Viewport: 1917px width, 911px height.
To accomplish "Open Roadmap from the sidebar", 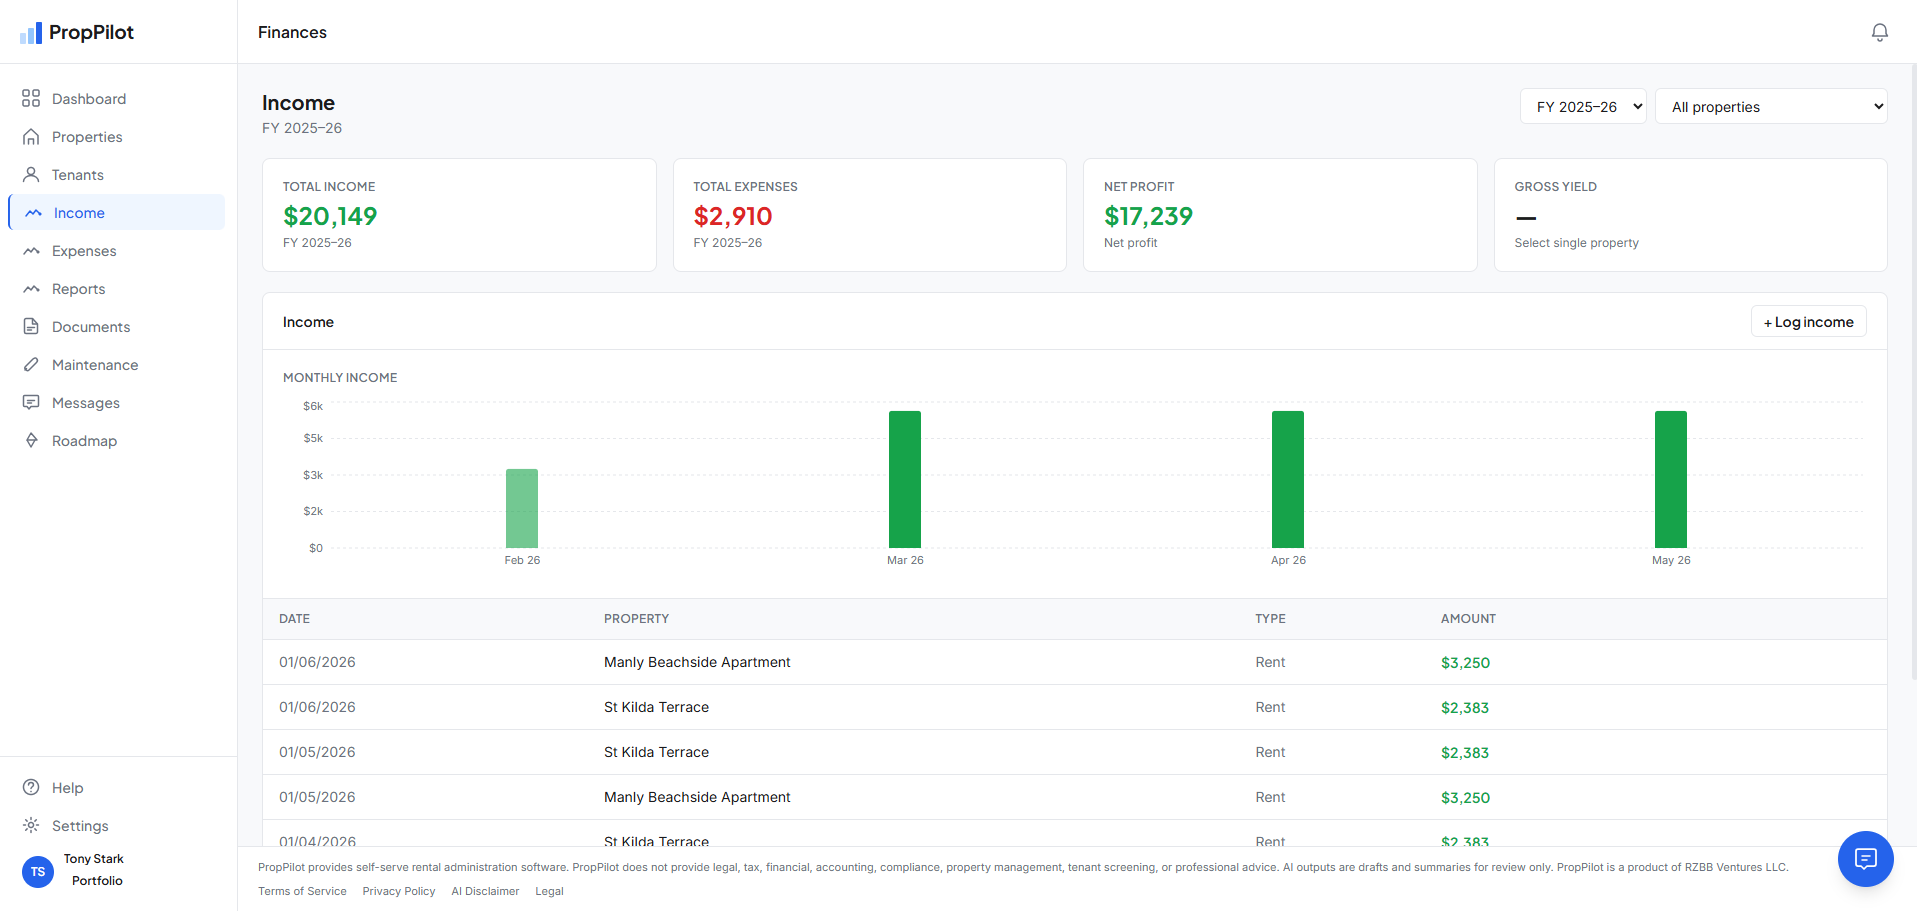I will coord(117,441).
